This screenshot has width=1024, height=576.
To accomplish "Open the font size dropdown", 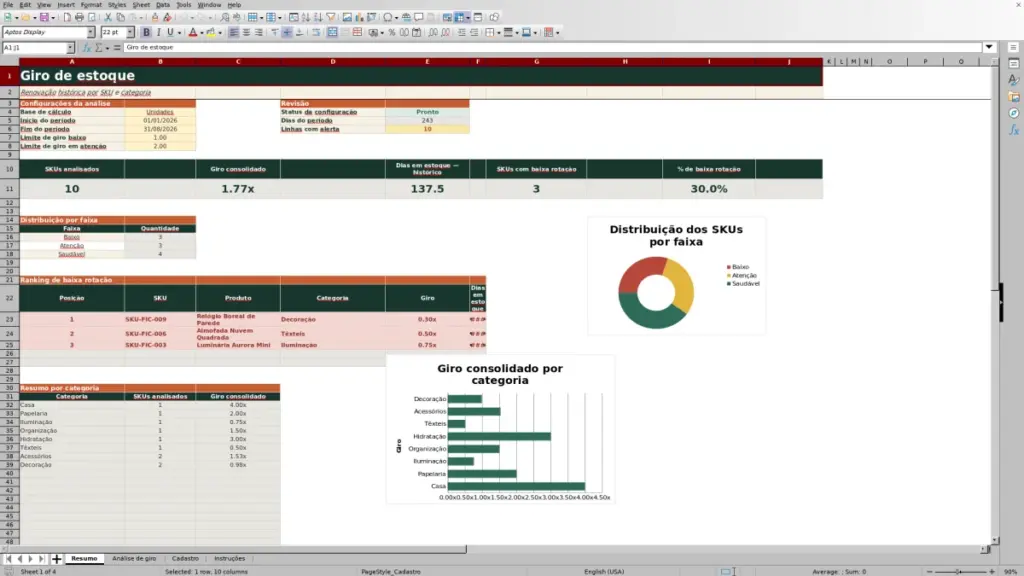I will click(x=130, y=32).
